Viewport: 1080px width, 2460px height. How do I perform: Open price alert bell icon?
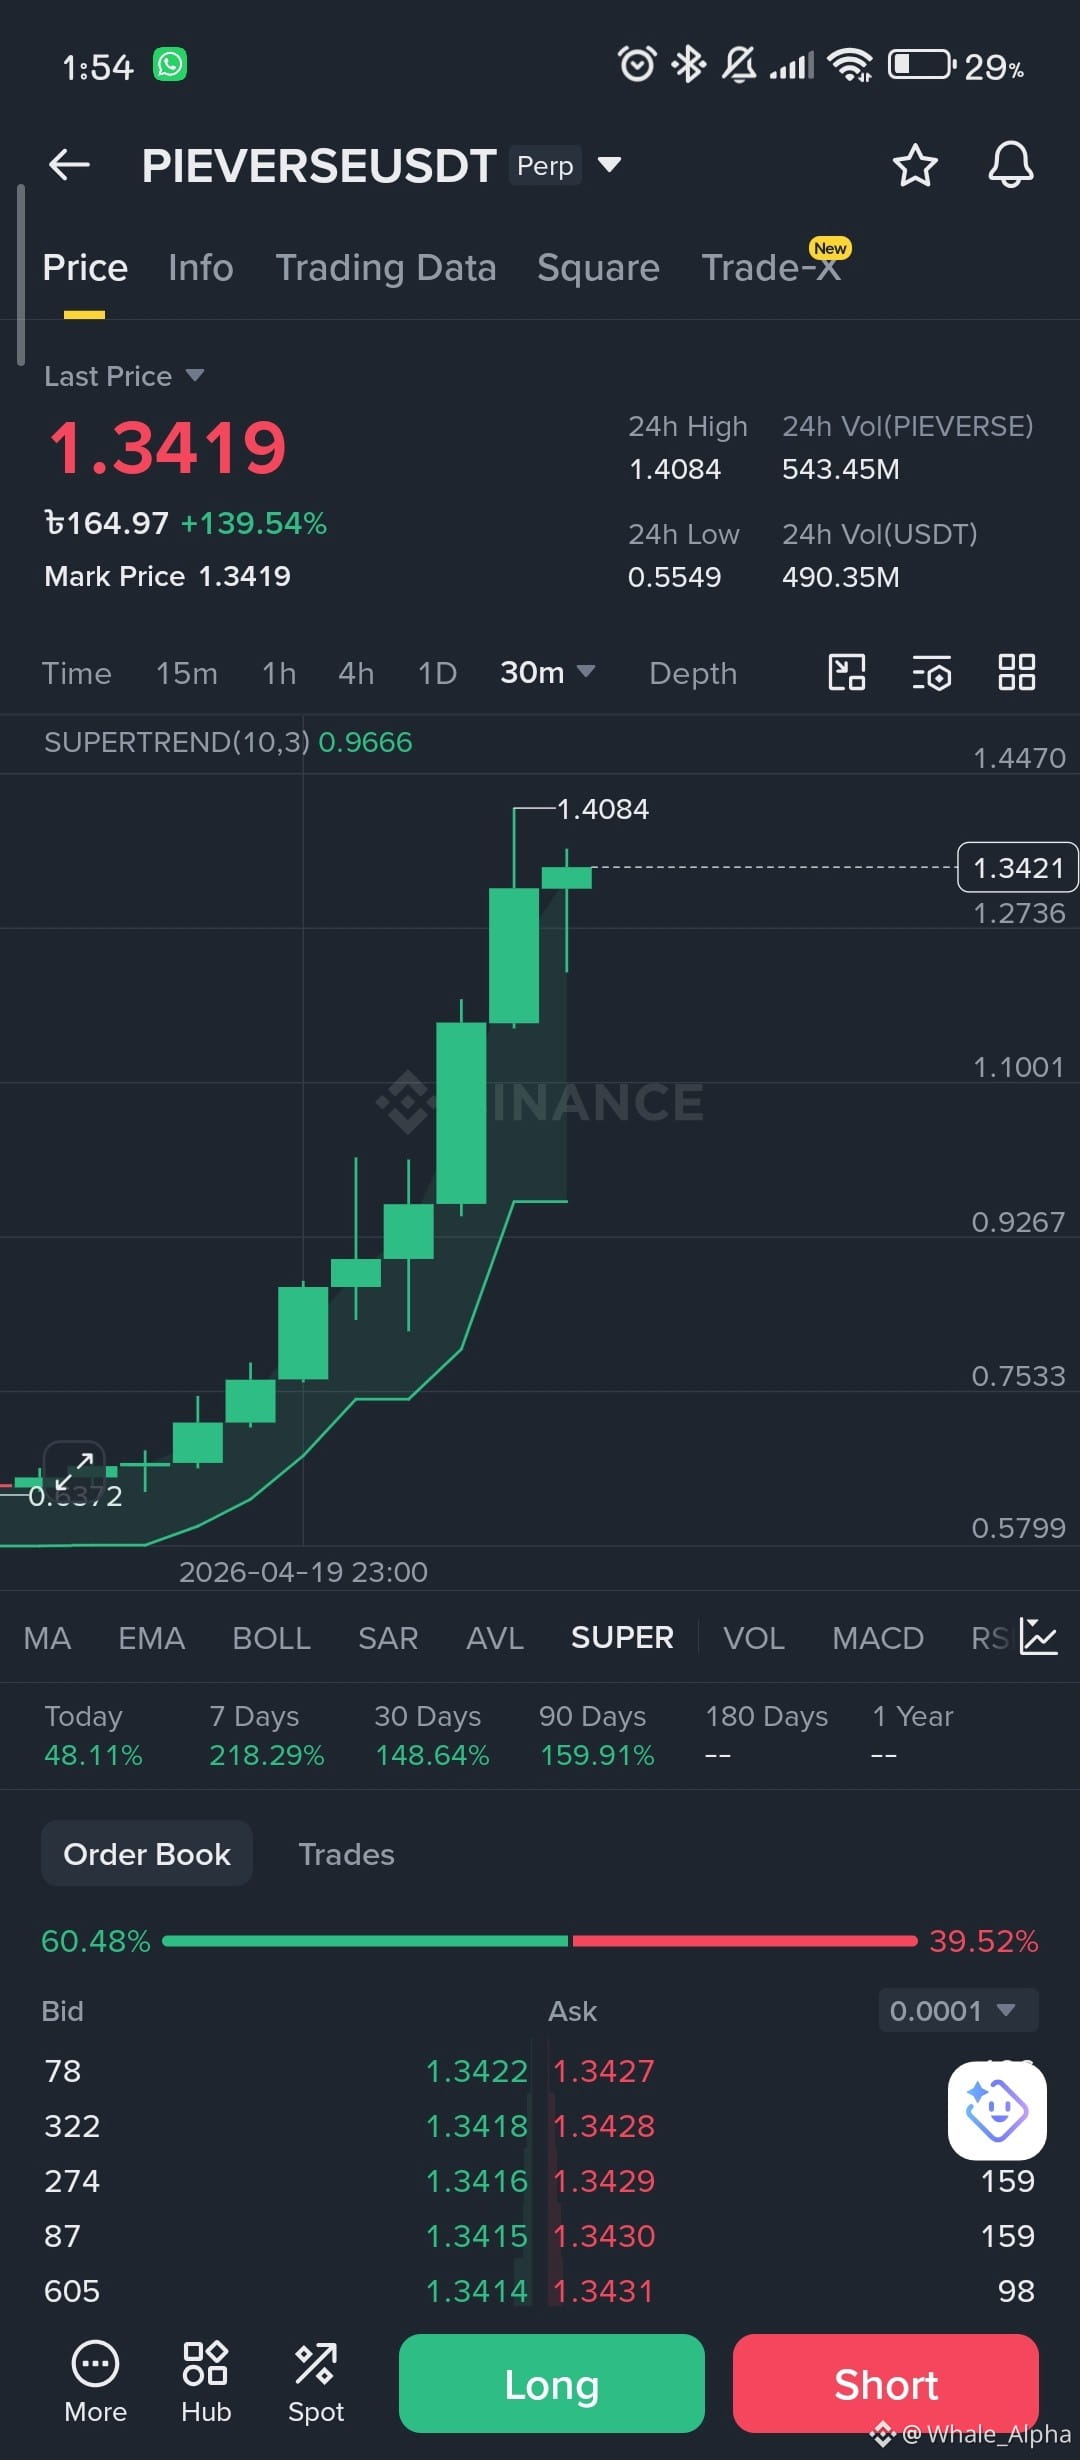tap(1010, 164)
